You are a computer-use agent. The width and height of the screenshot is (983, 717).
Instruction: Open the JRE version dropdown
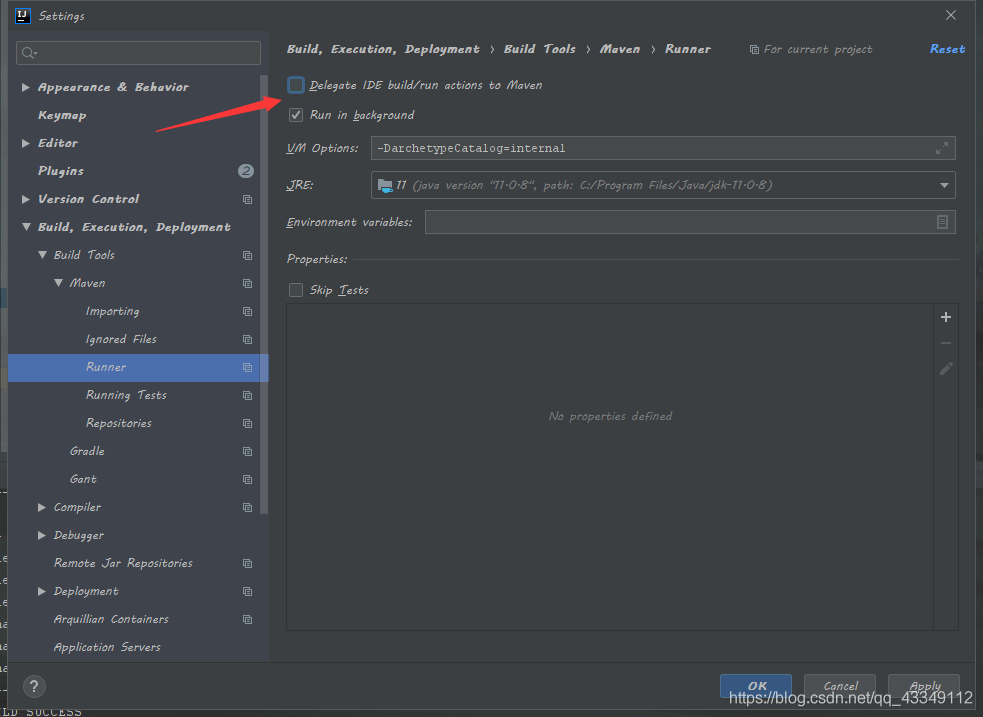tap(944, 186)
